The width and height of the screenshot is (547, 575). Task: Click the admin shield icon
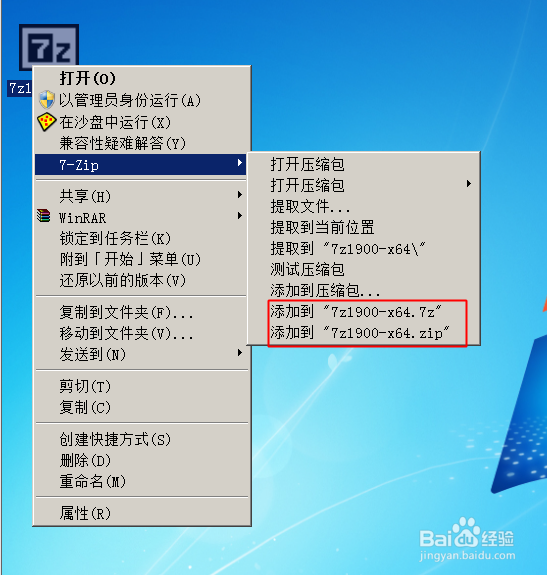point(47,100)
